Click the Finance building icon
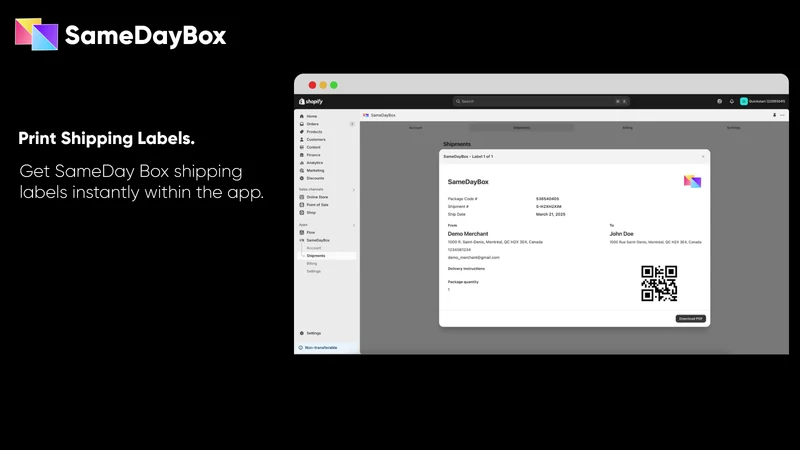Image resolution: width=800 pixels, height=450 pixels. tap(302, 155)
